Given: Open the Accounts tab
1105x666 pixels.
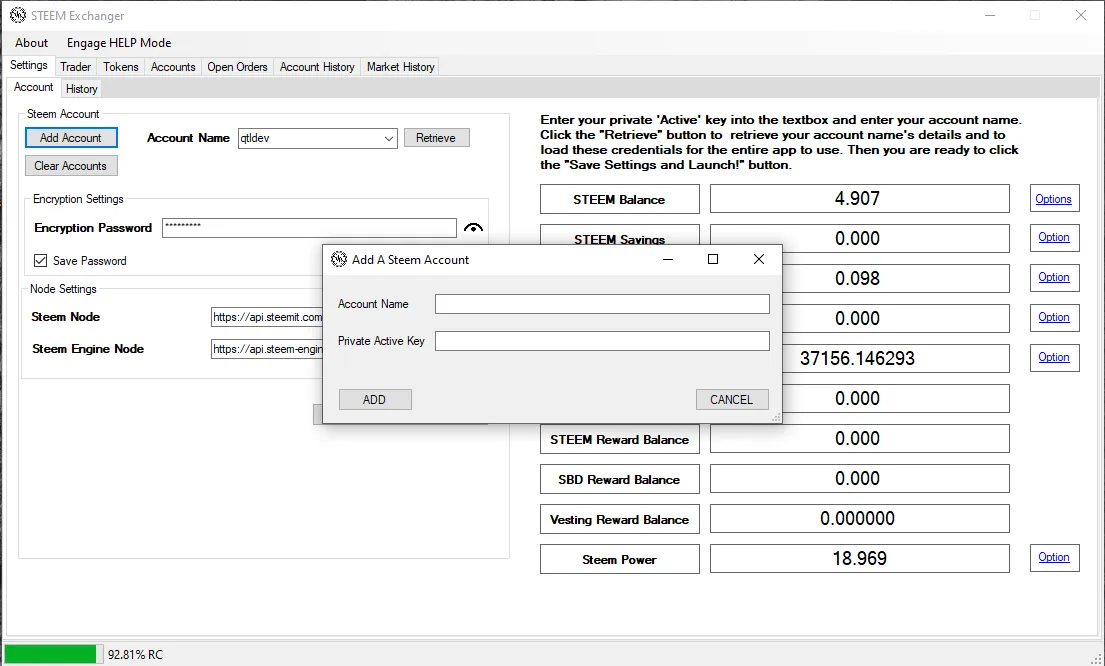Looking at the screenshot, I should click(x=173, y=67).
